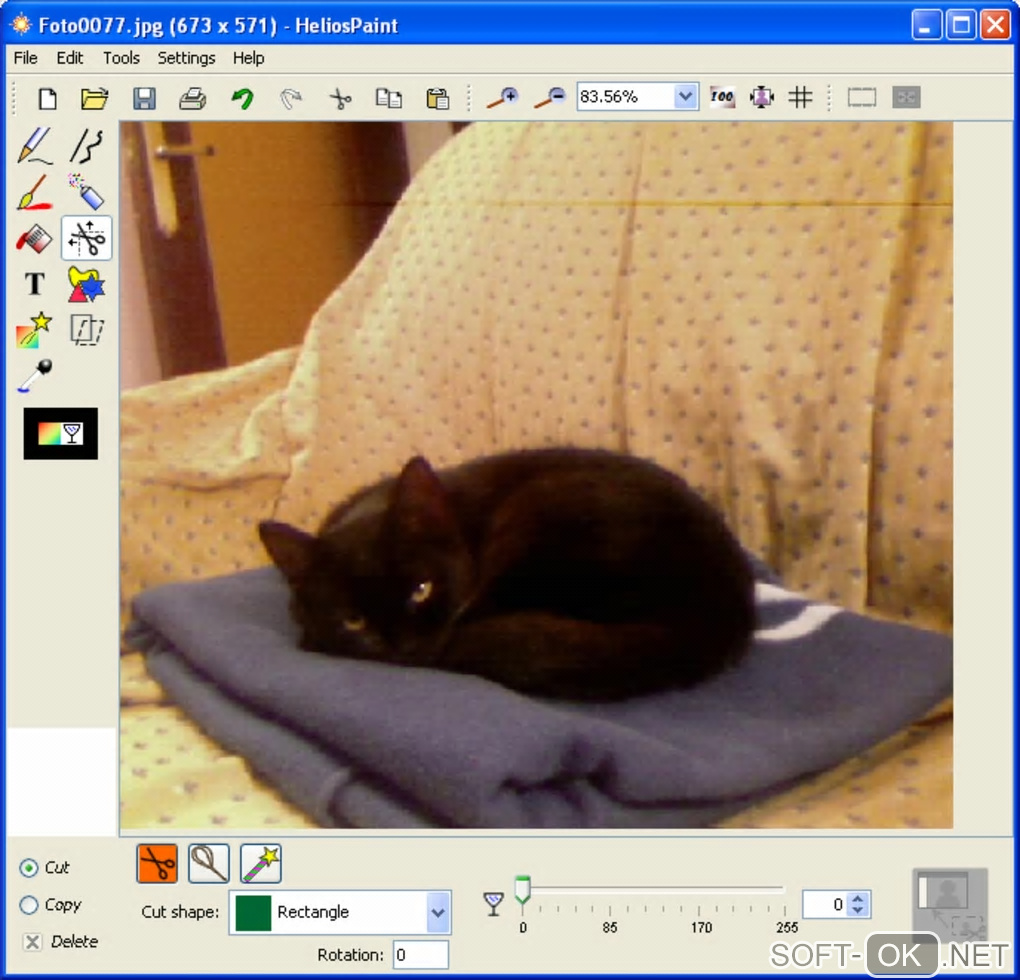The width and height of the screenshot is (1020, 980).
Task: Click the Copy icon in top toolbar
Action: (x=388, y=99)
